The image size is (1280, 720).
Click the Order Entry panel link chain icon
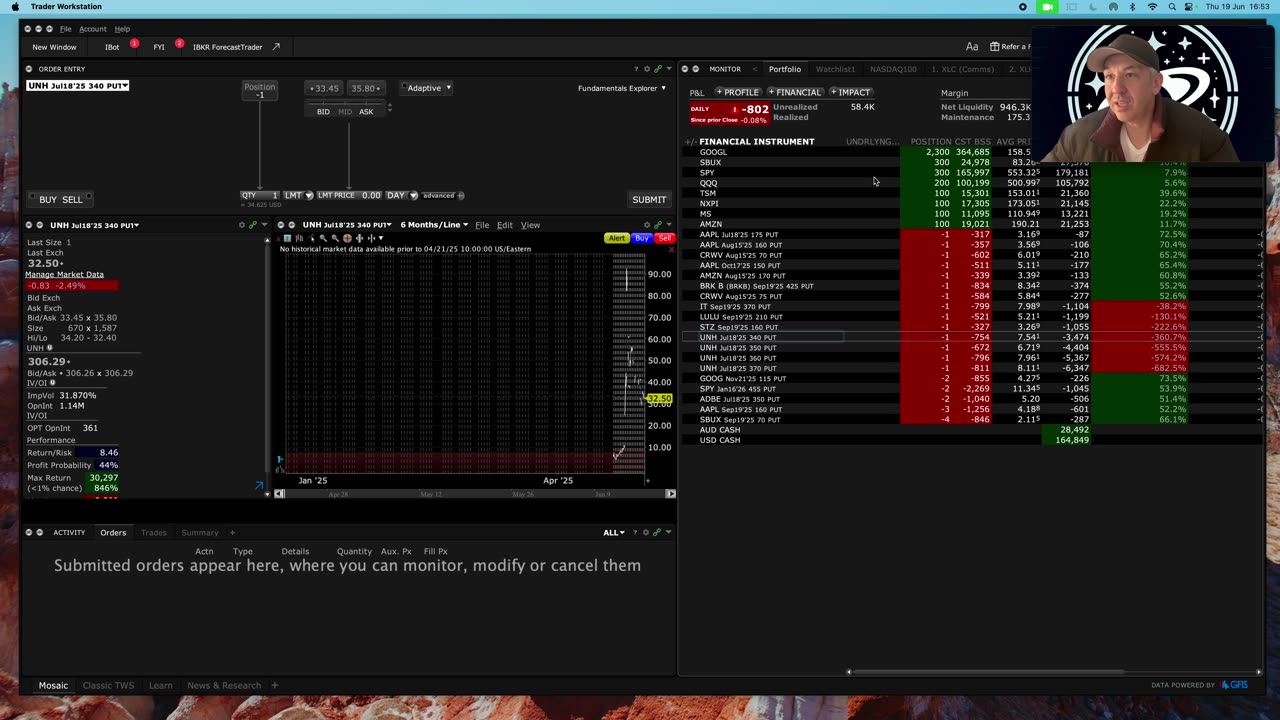coord(657,69)
